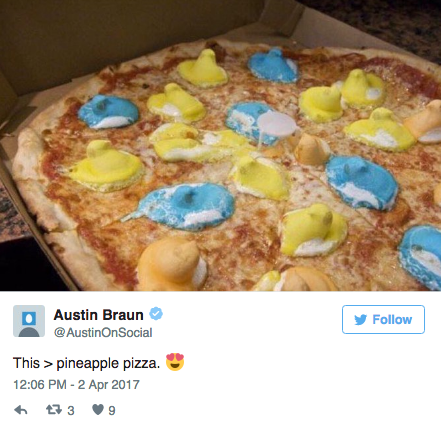Open the Austin Braun display name link

[99, 315]
